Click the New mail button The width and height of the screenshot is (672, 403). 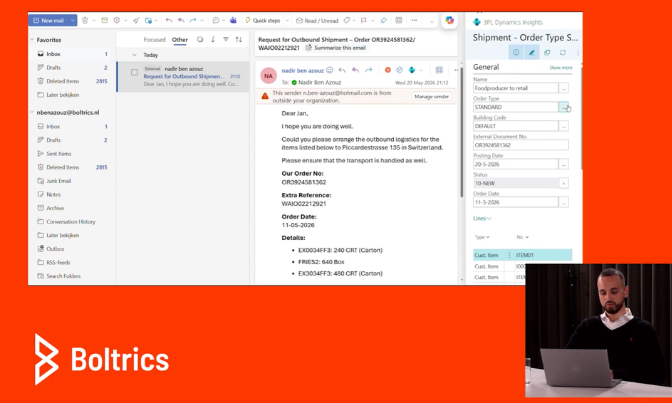[x=48, y=20]
